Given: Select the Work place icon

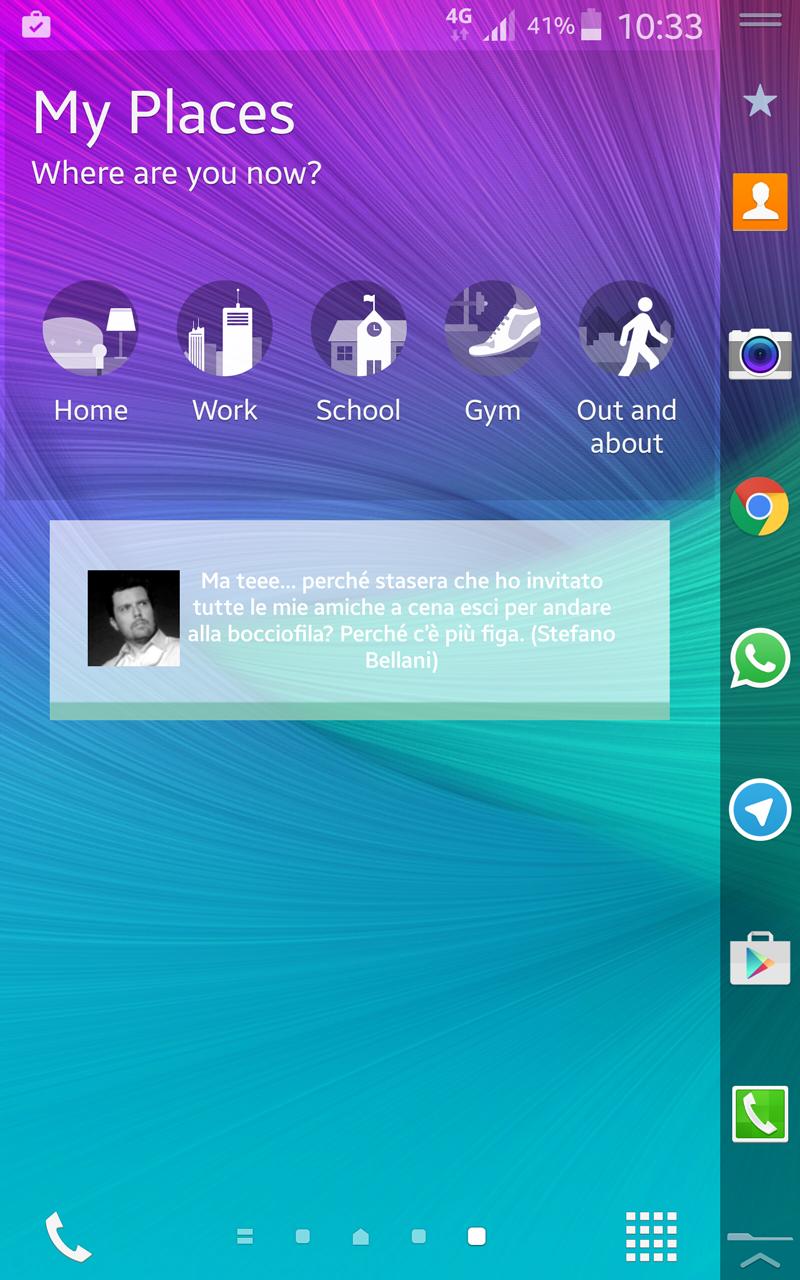Looking at the screenshot, I should 224,328.
